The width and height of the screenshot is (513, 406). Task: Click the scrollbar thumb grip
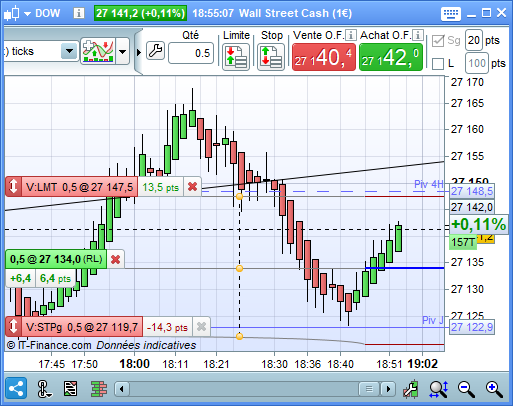(x=369, y=389)
